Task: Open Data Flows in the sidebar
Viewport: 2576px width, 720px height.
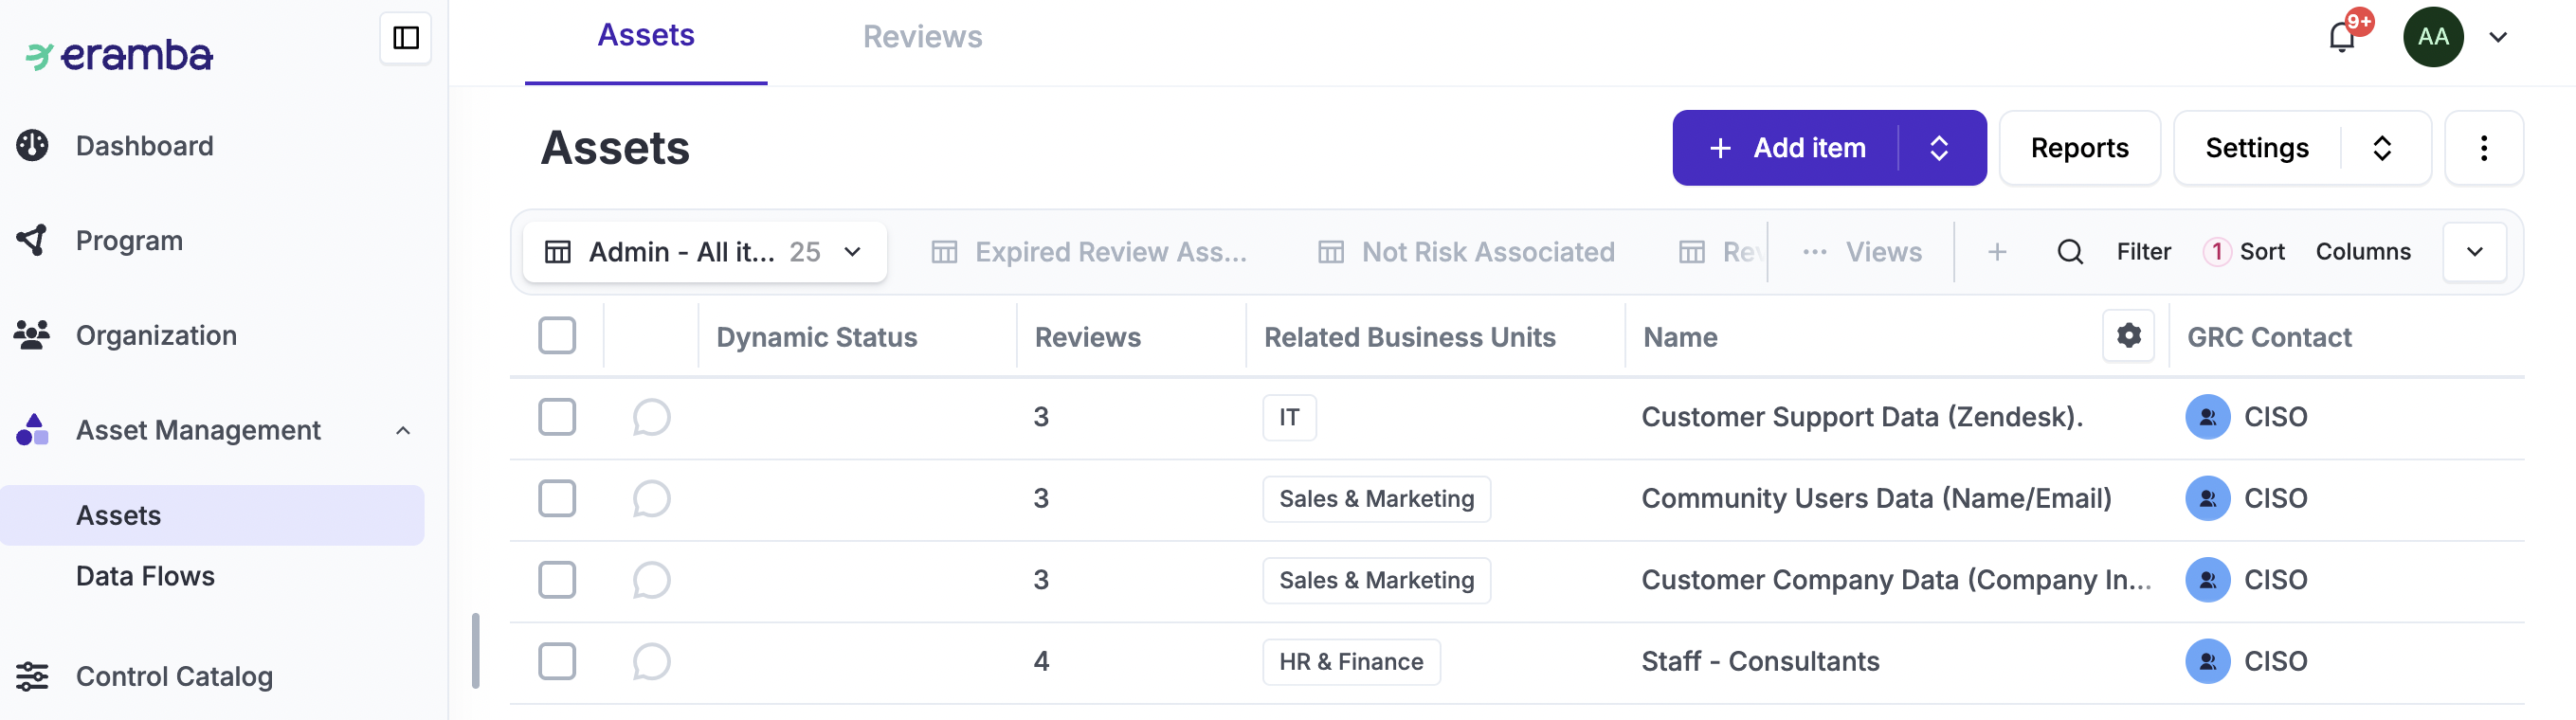Action: pos(145,576)
